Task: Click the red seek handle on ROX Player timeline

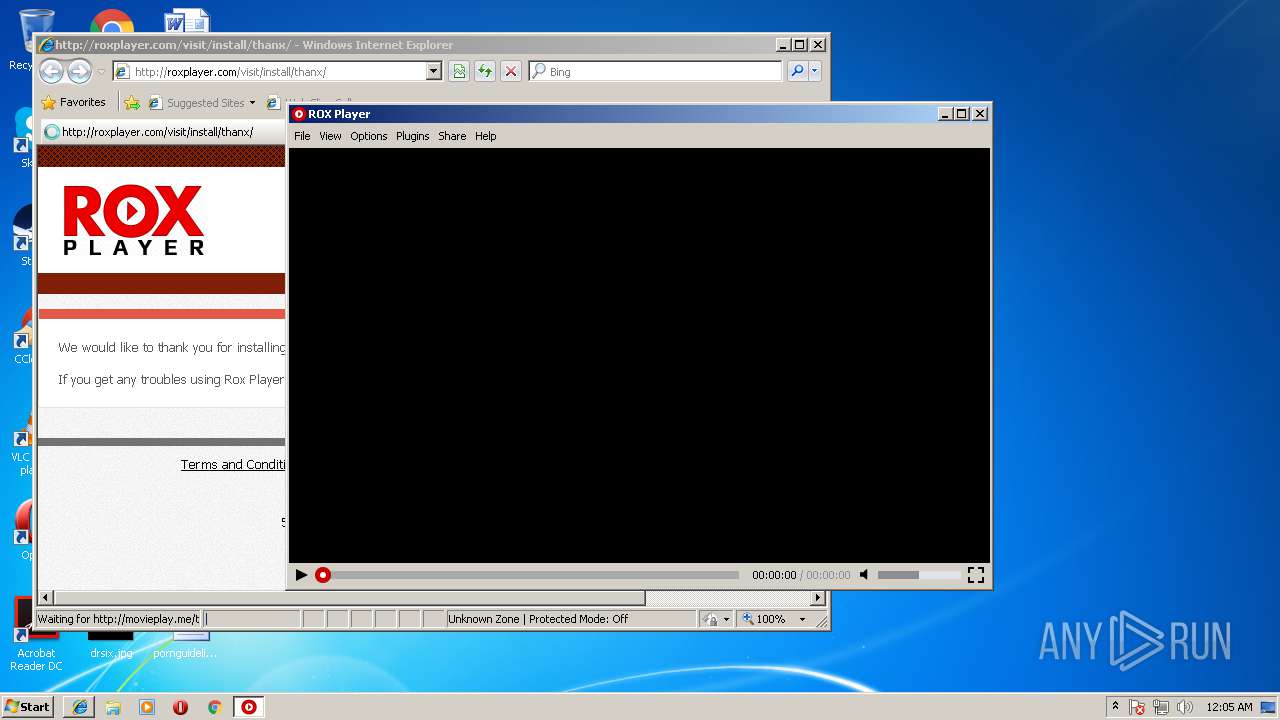Action: coord(323,575)
